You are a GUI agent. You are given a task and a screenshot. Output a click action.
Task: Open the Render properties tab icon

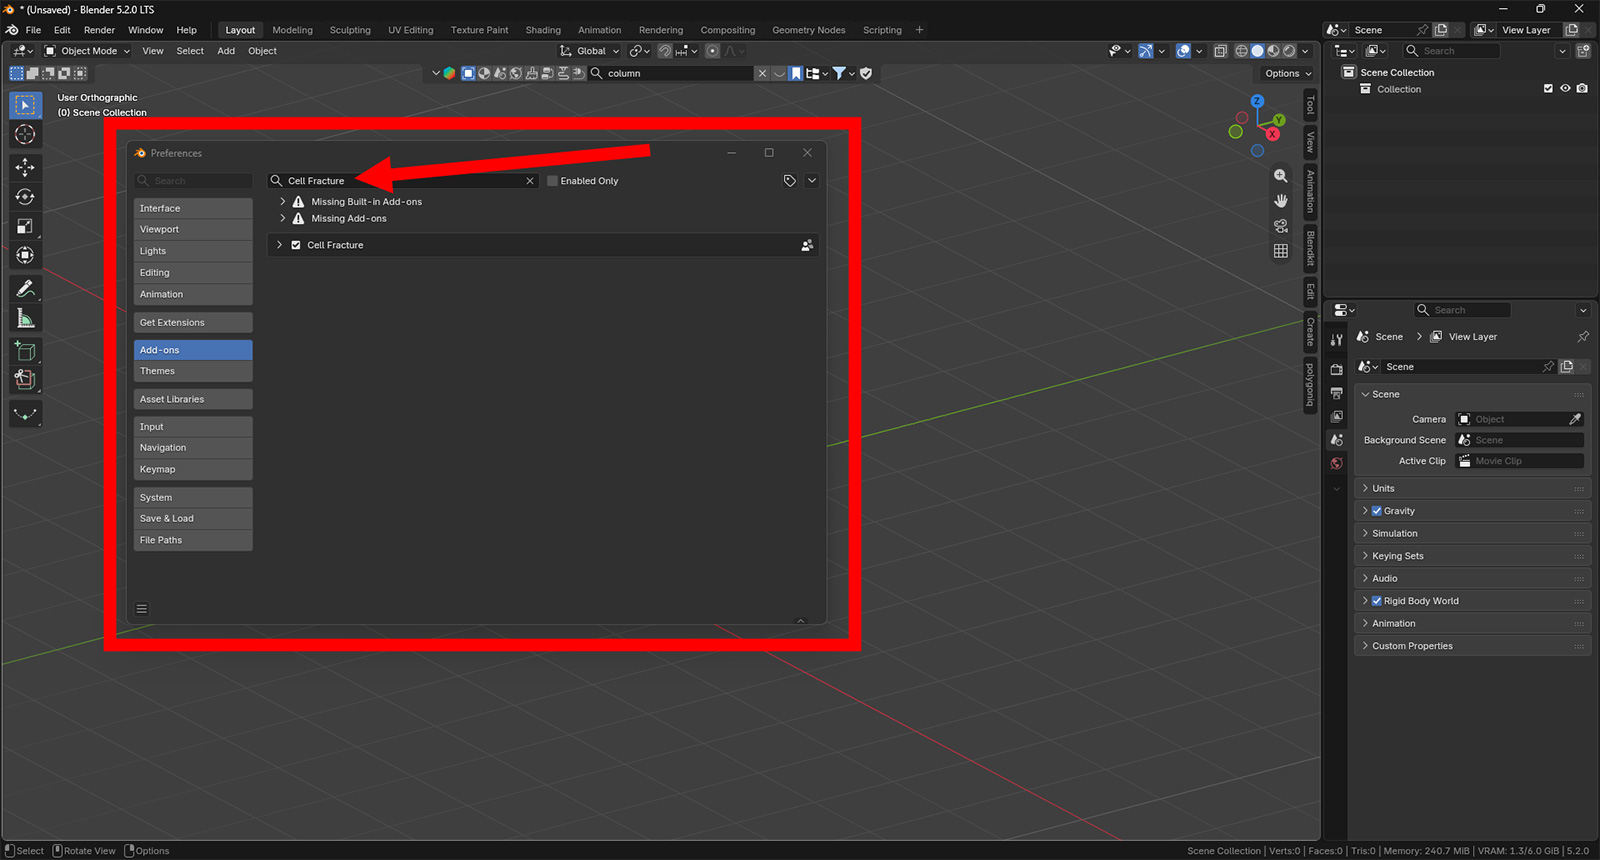pyautogui.click(x=1337, y=369)
